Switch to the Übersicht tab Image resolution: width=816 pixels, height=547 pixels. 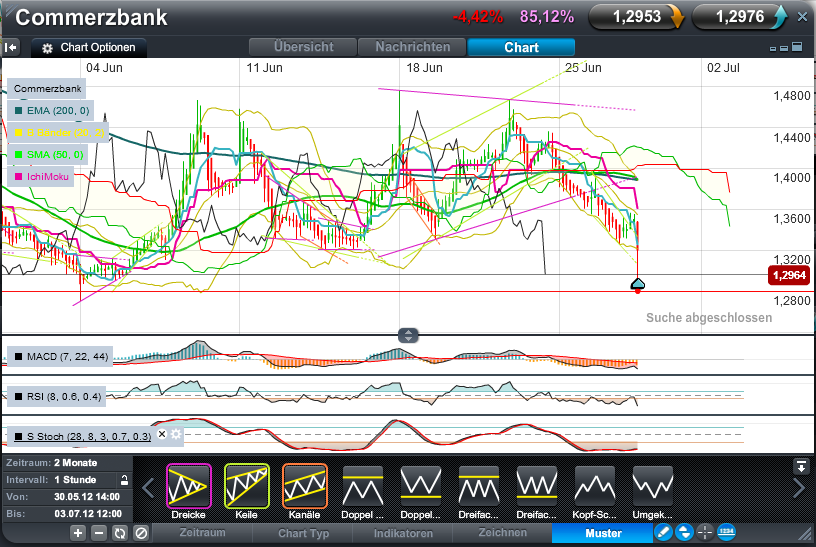[x=303, y=47]
